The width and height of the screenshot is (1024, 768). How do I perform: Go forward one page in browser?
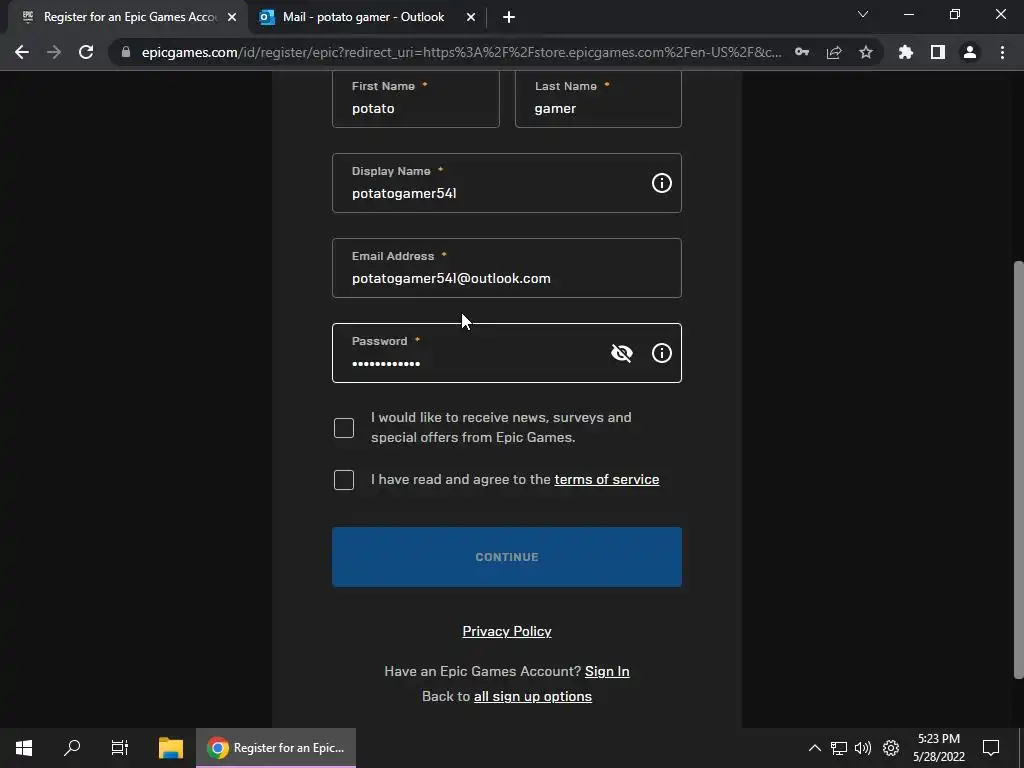54,52
